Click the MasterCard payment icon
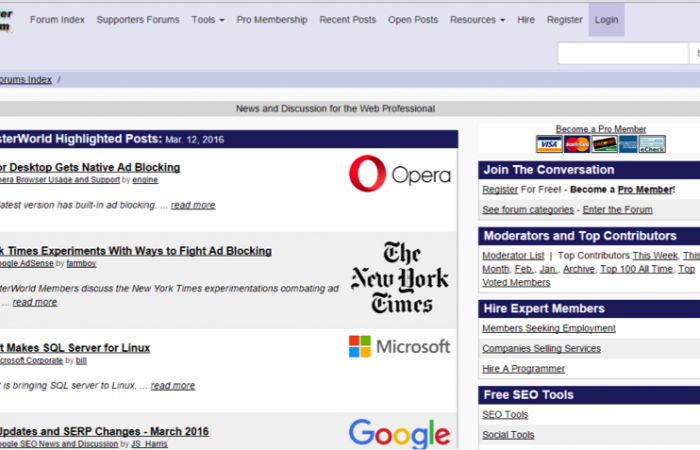 (577, 144)
